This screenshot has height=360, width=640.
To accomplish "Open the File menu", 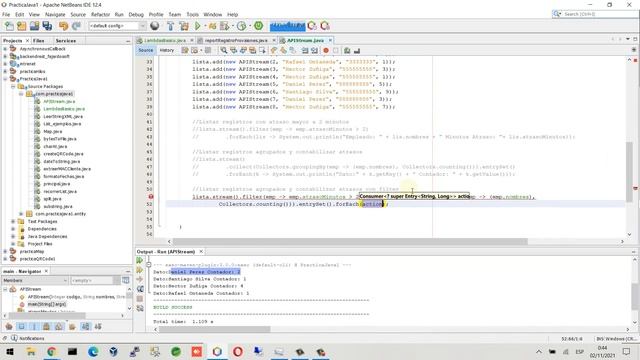I will pyautogui.click(x=6, y=14).
